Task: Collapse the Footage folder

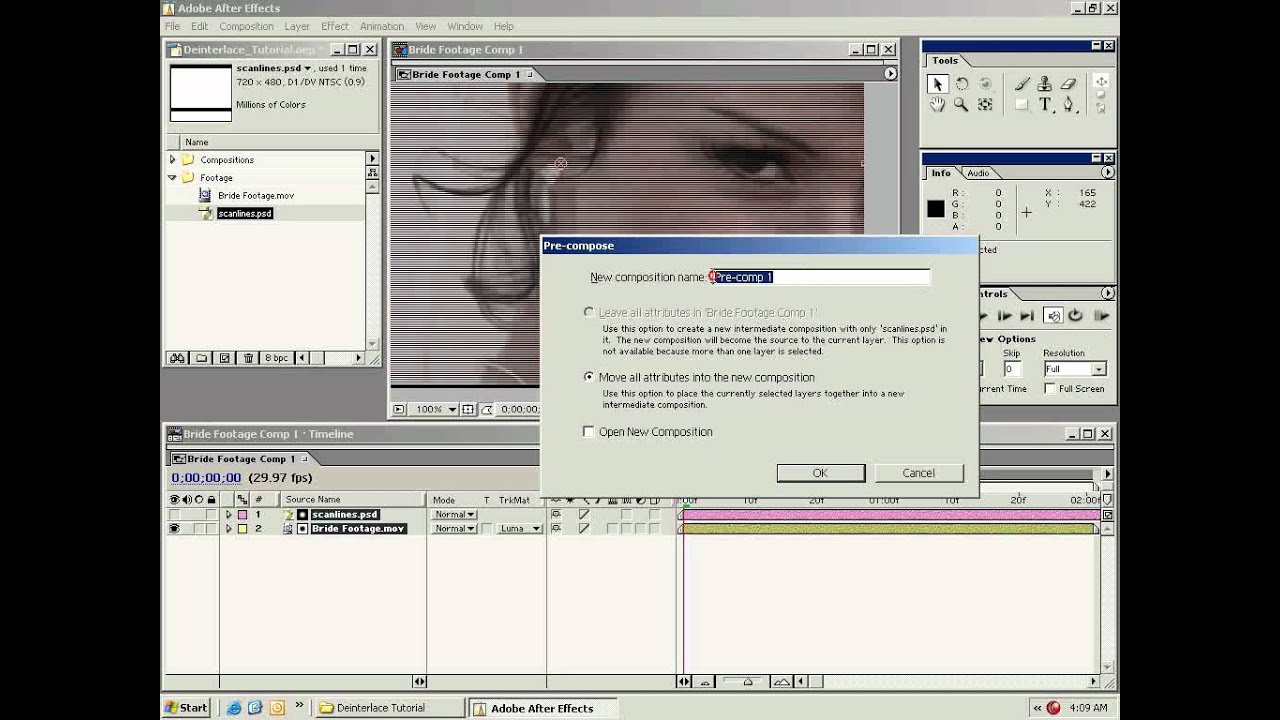Action: (172, 178)
